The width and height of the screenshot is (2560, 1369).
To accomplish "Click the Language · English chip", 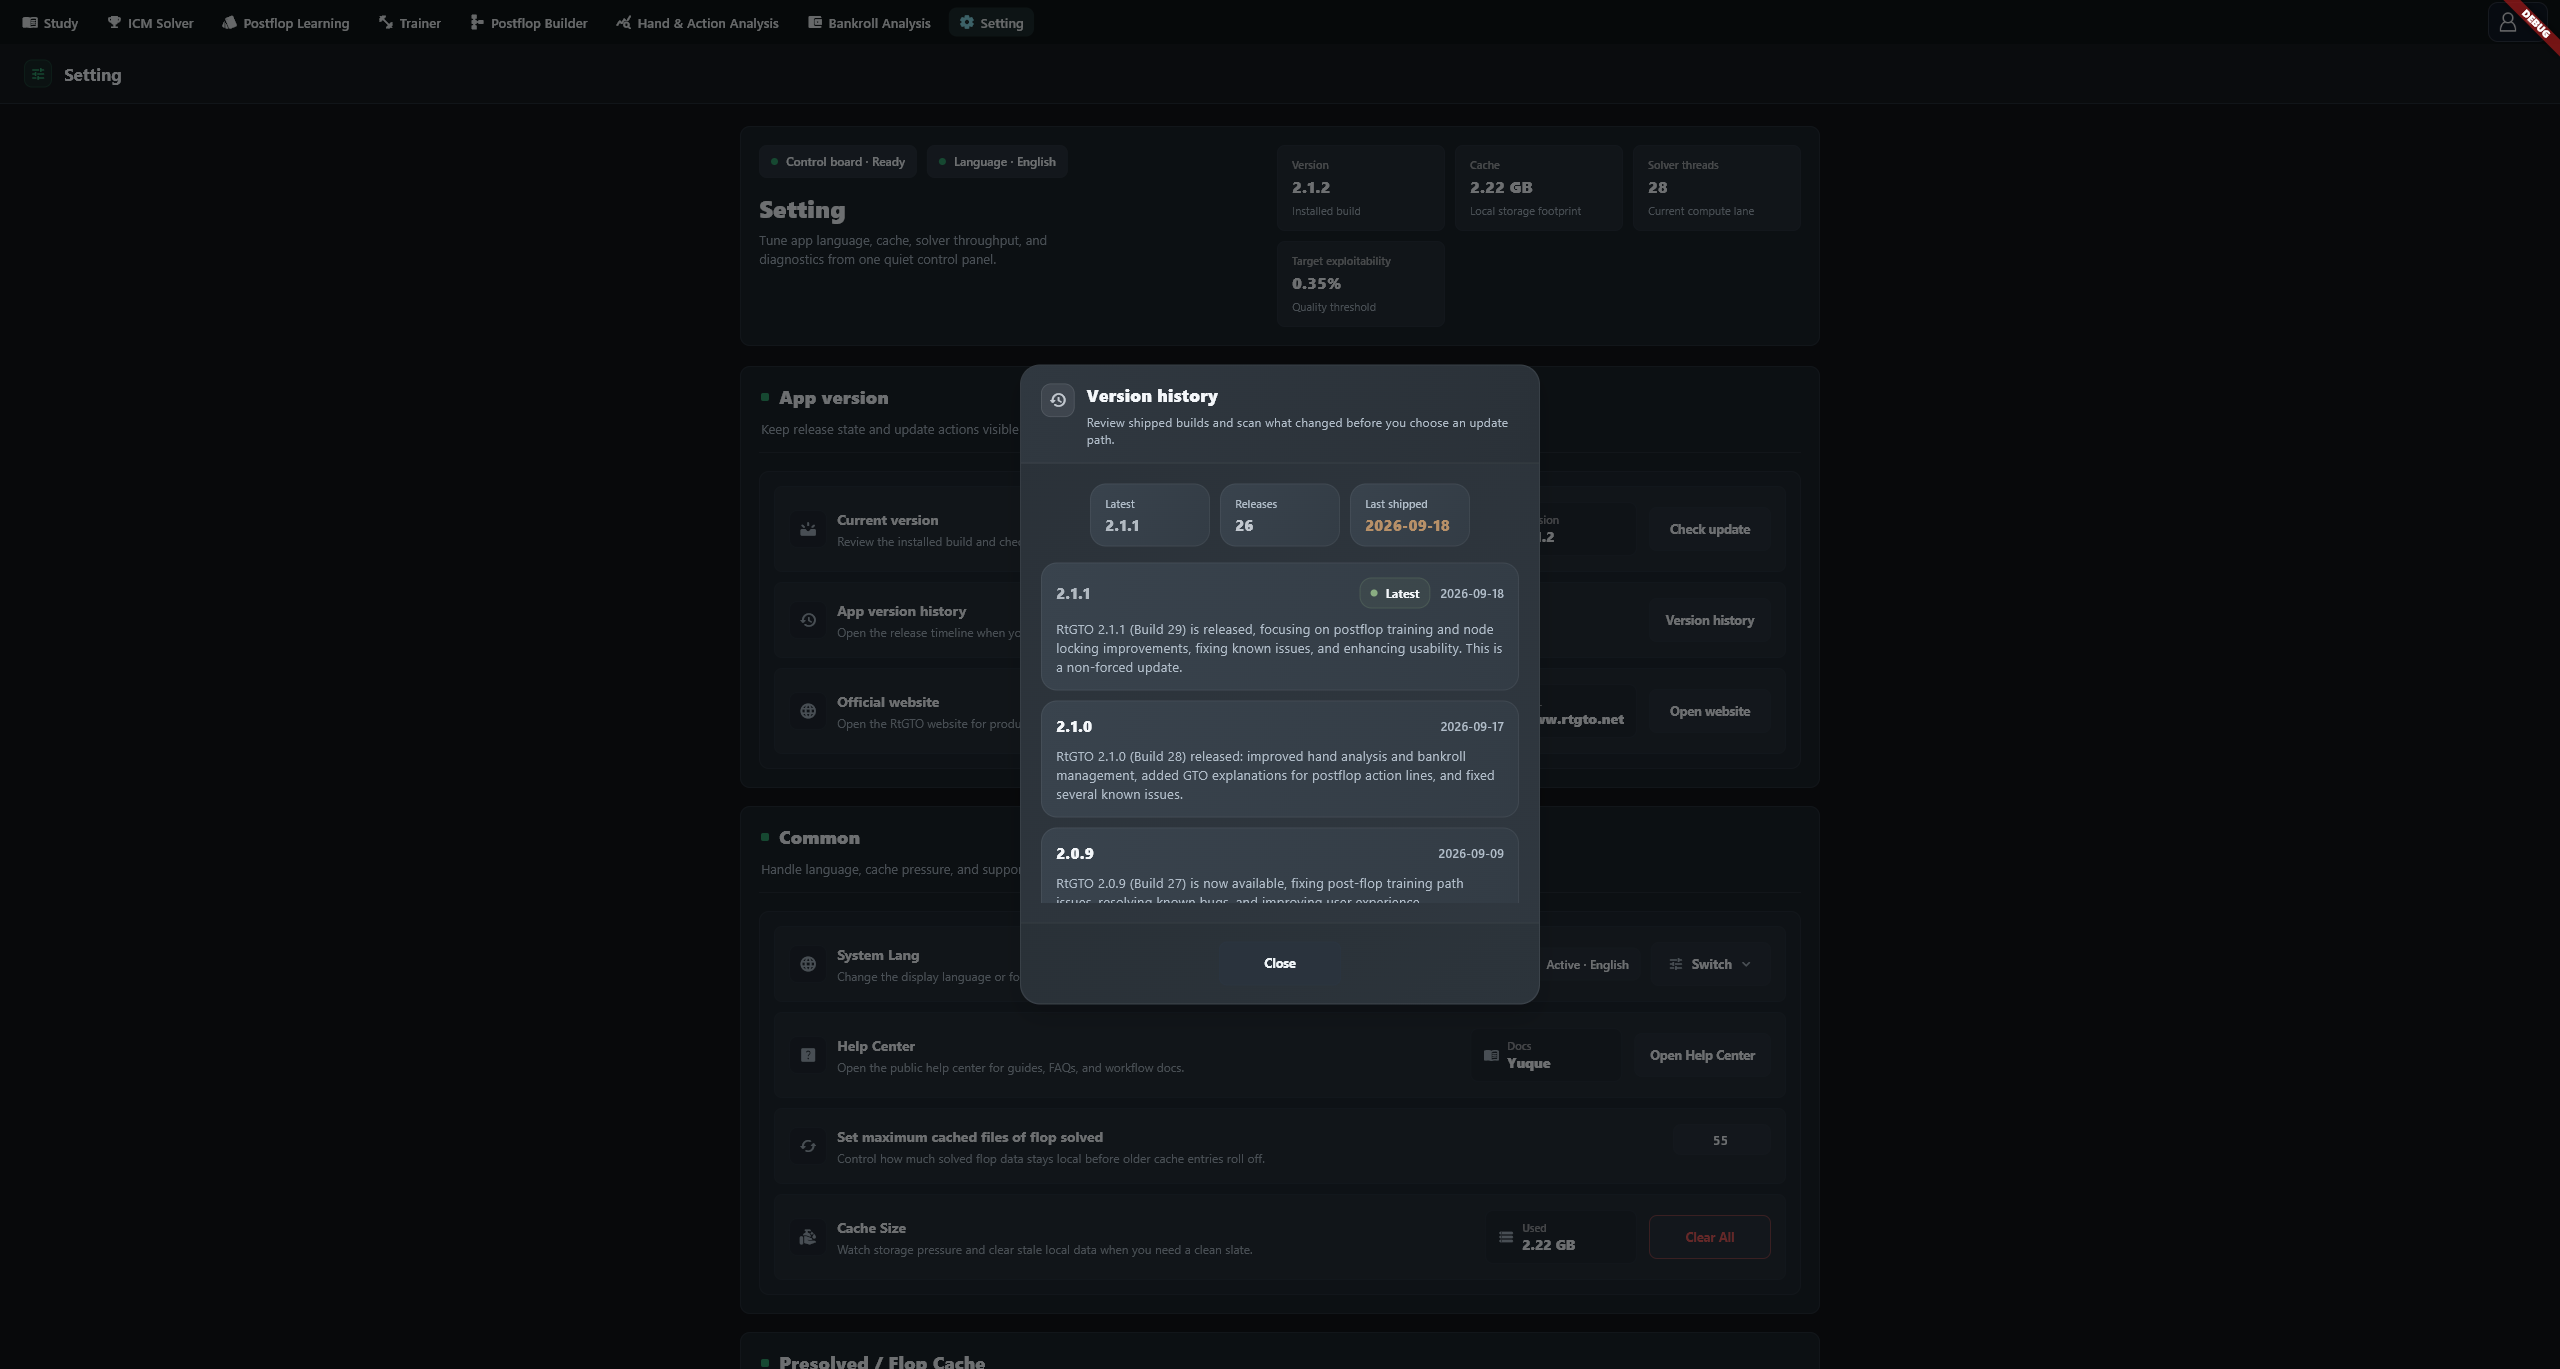I will point(997,162).
